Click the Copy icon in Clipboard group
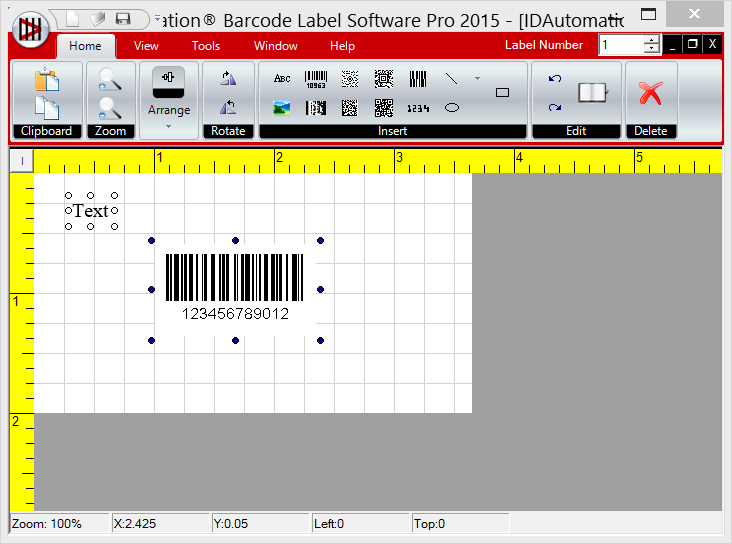Viewport: 732px width, 544px height. 47,108
